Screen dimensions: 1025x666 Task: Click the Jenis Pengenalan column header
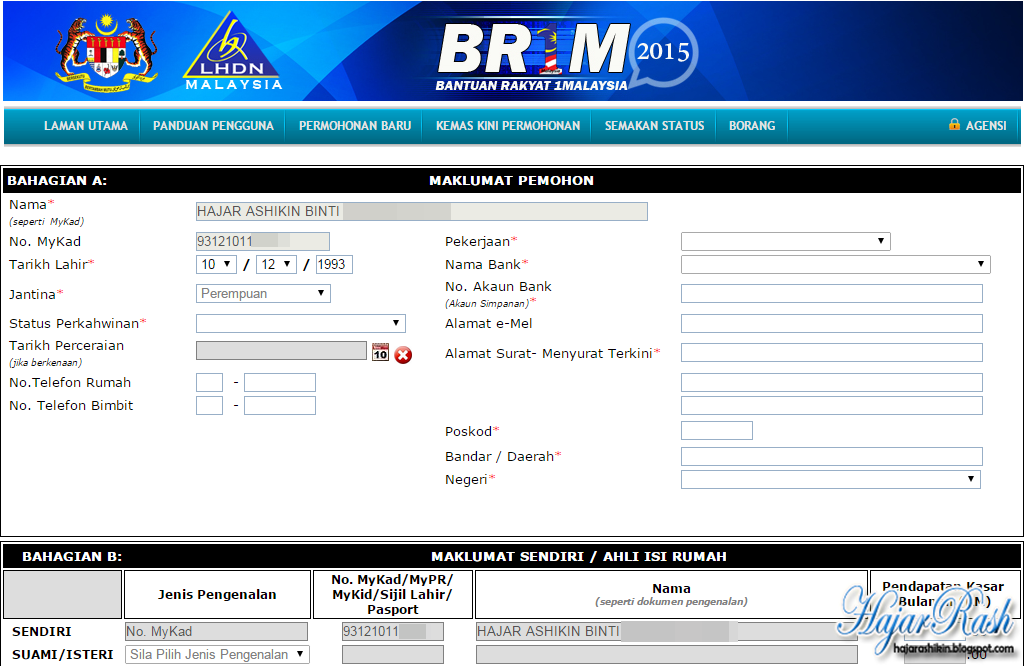217,594
